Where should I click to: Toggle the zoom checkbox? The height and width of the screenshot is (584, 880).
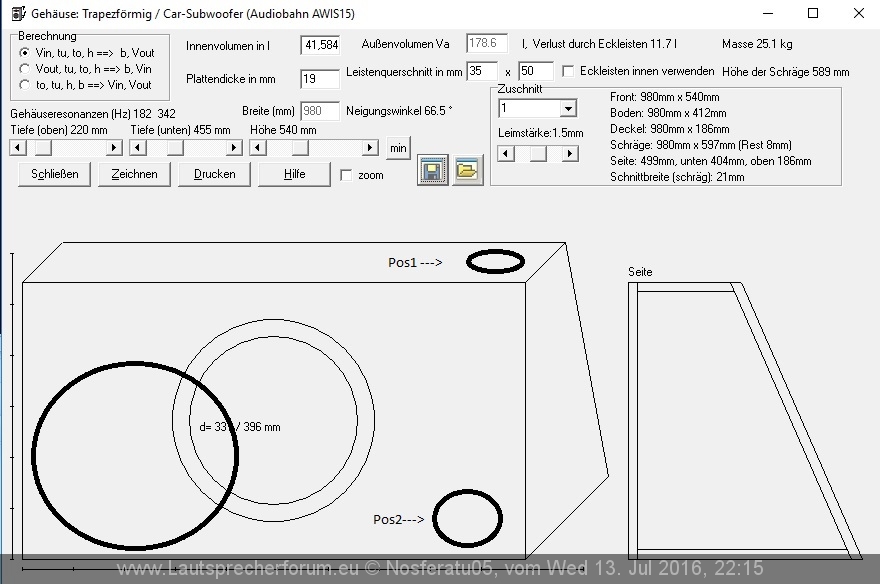click(x=346, y=175)
